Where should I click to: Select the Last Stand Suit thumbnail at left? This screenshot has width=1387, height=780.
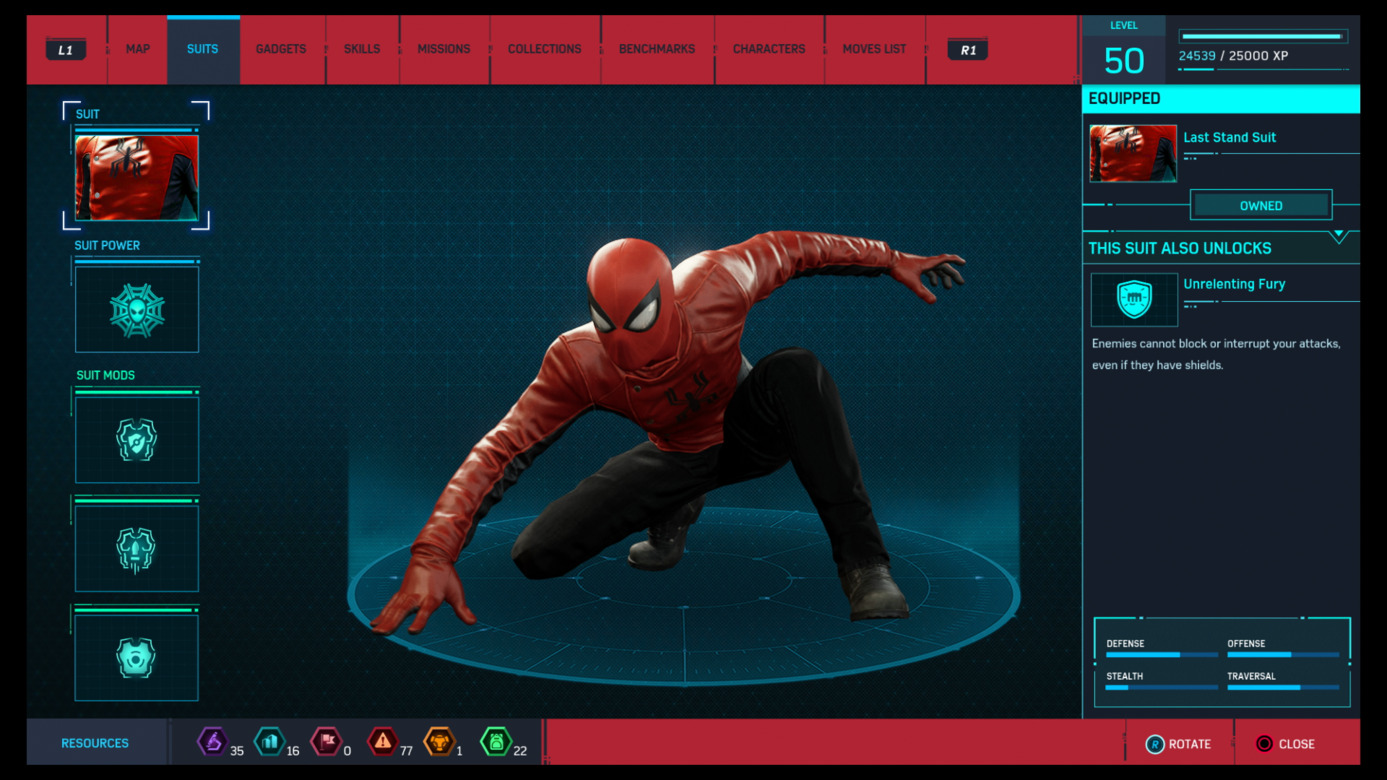tap(137, 177)
